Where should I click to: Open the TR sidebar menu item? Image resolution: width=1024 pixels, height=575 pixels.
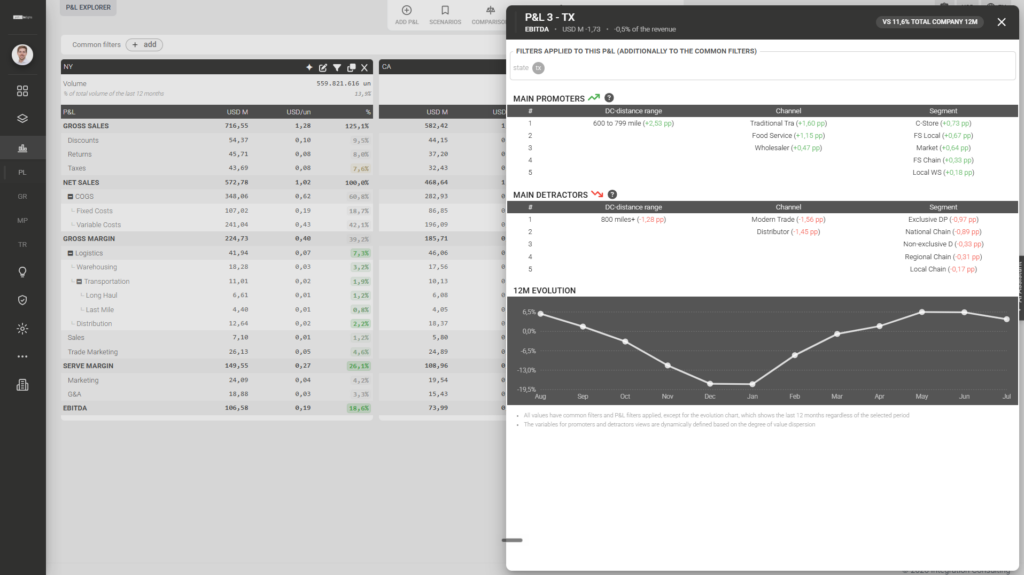[22, 244]
